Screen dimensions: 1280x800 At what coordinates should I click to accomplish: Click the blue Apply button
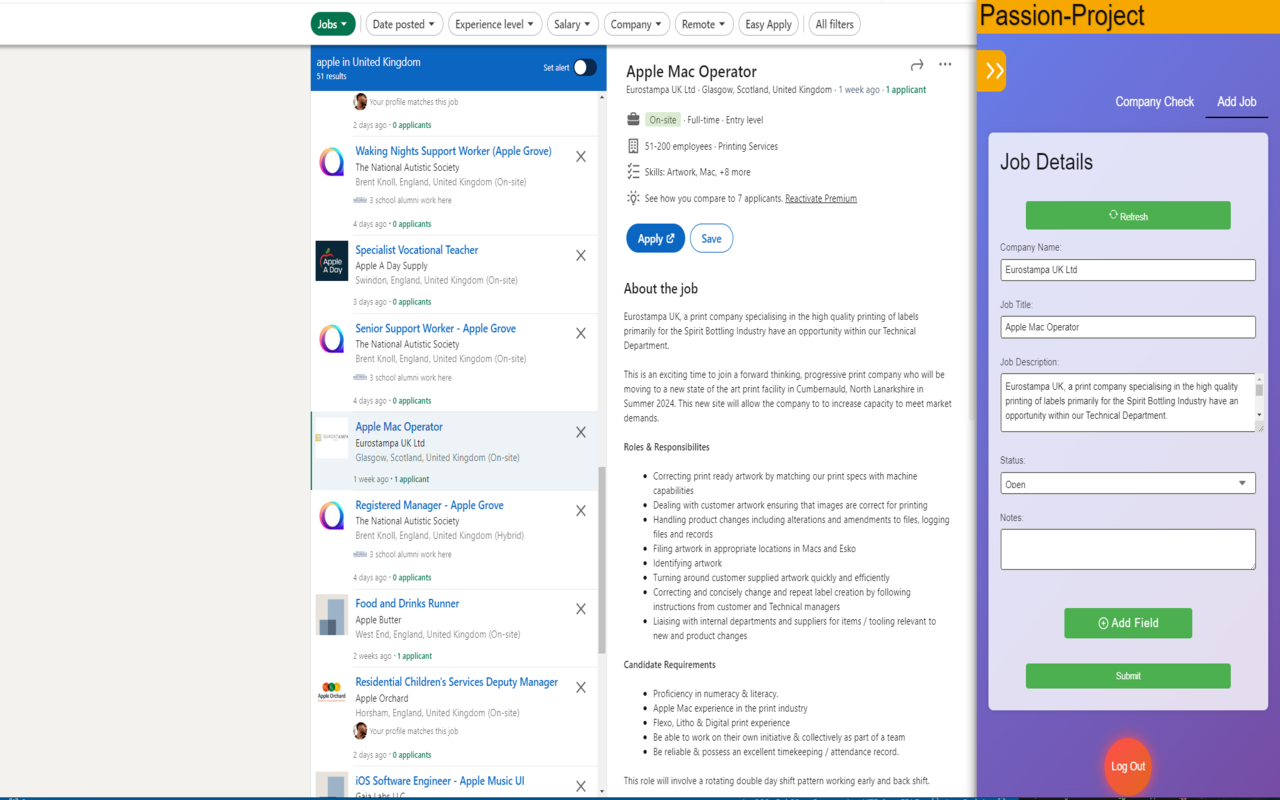[x=655, y=239]
